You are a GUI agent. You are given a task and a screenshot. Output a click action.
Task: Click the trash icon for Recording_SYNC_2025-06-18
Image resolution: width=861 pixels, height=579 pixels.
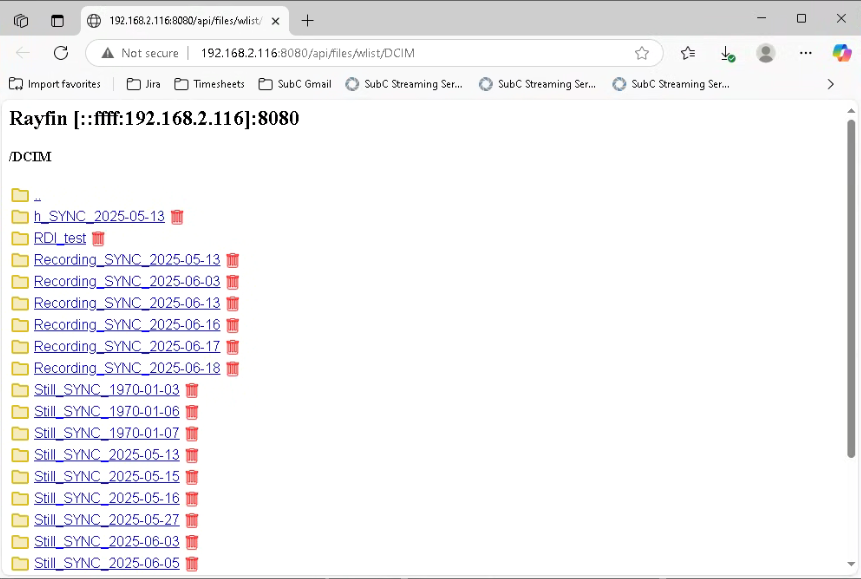[232, 368]
